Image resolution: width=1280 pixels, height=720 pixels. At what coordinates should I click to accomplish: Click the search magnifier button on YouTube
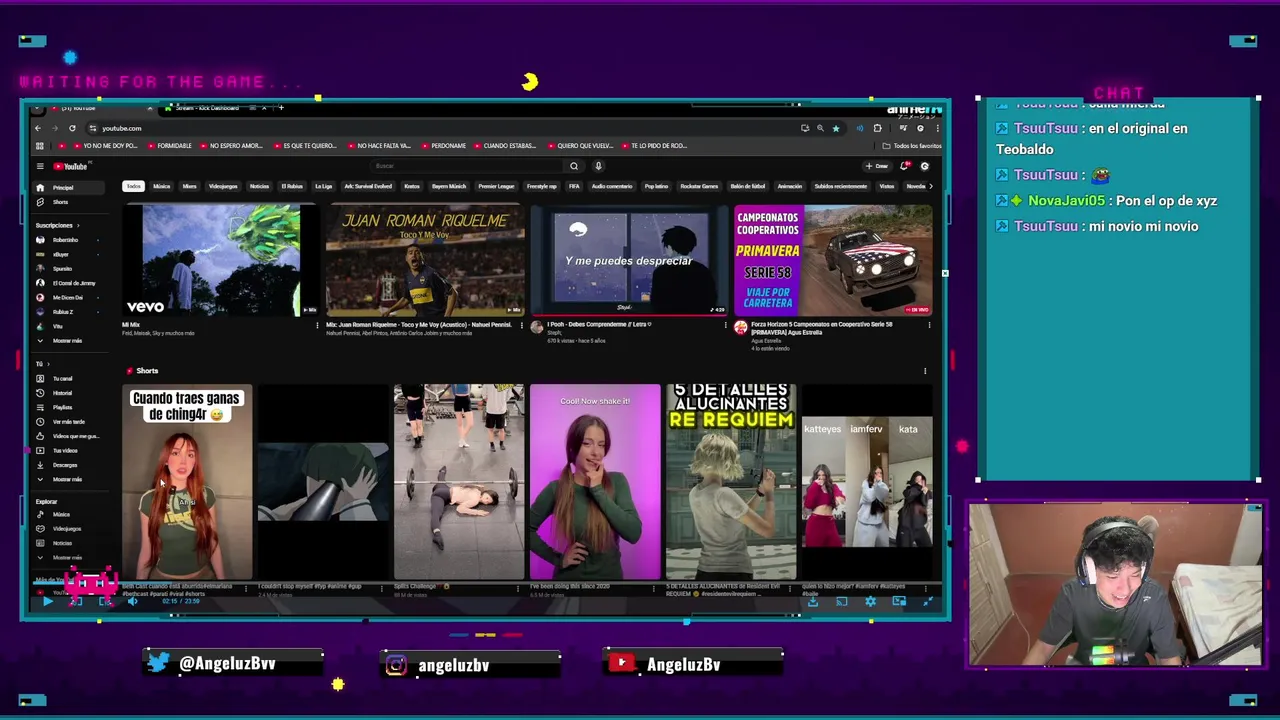(574, 166)
